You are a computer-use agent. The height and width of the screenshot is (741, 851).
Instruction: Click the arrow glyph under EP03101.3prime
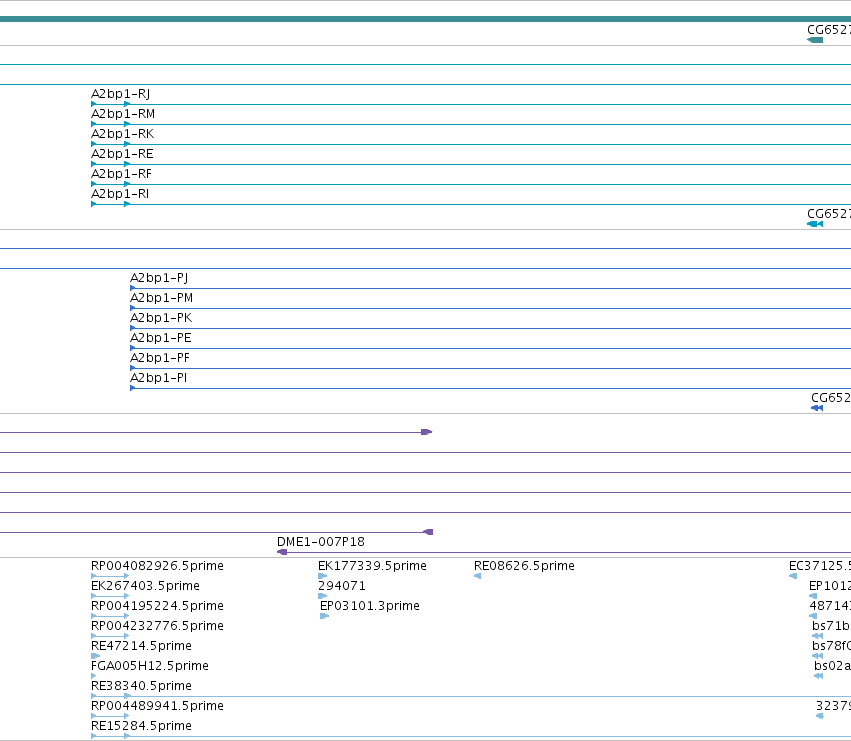(325, 616)
